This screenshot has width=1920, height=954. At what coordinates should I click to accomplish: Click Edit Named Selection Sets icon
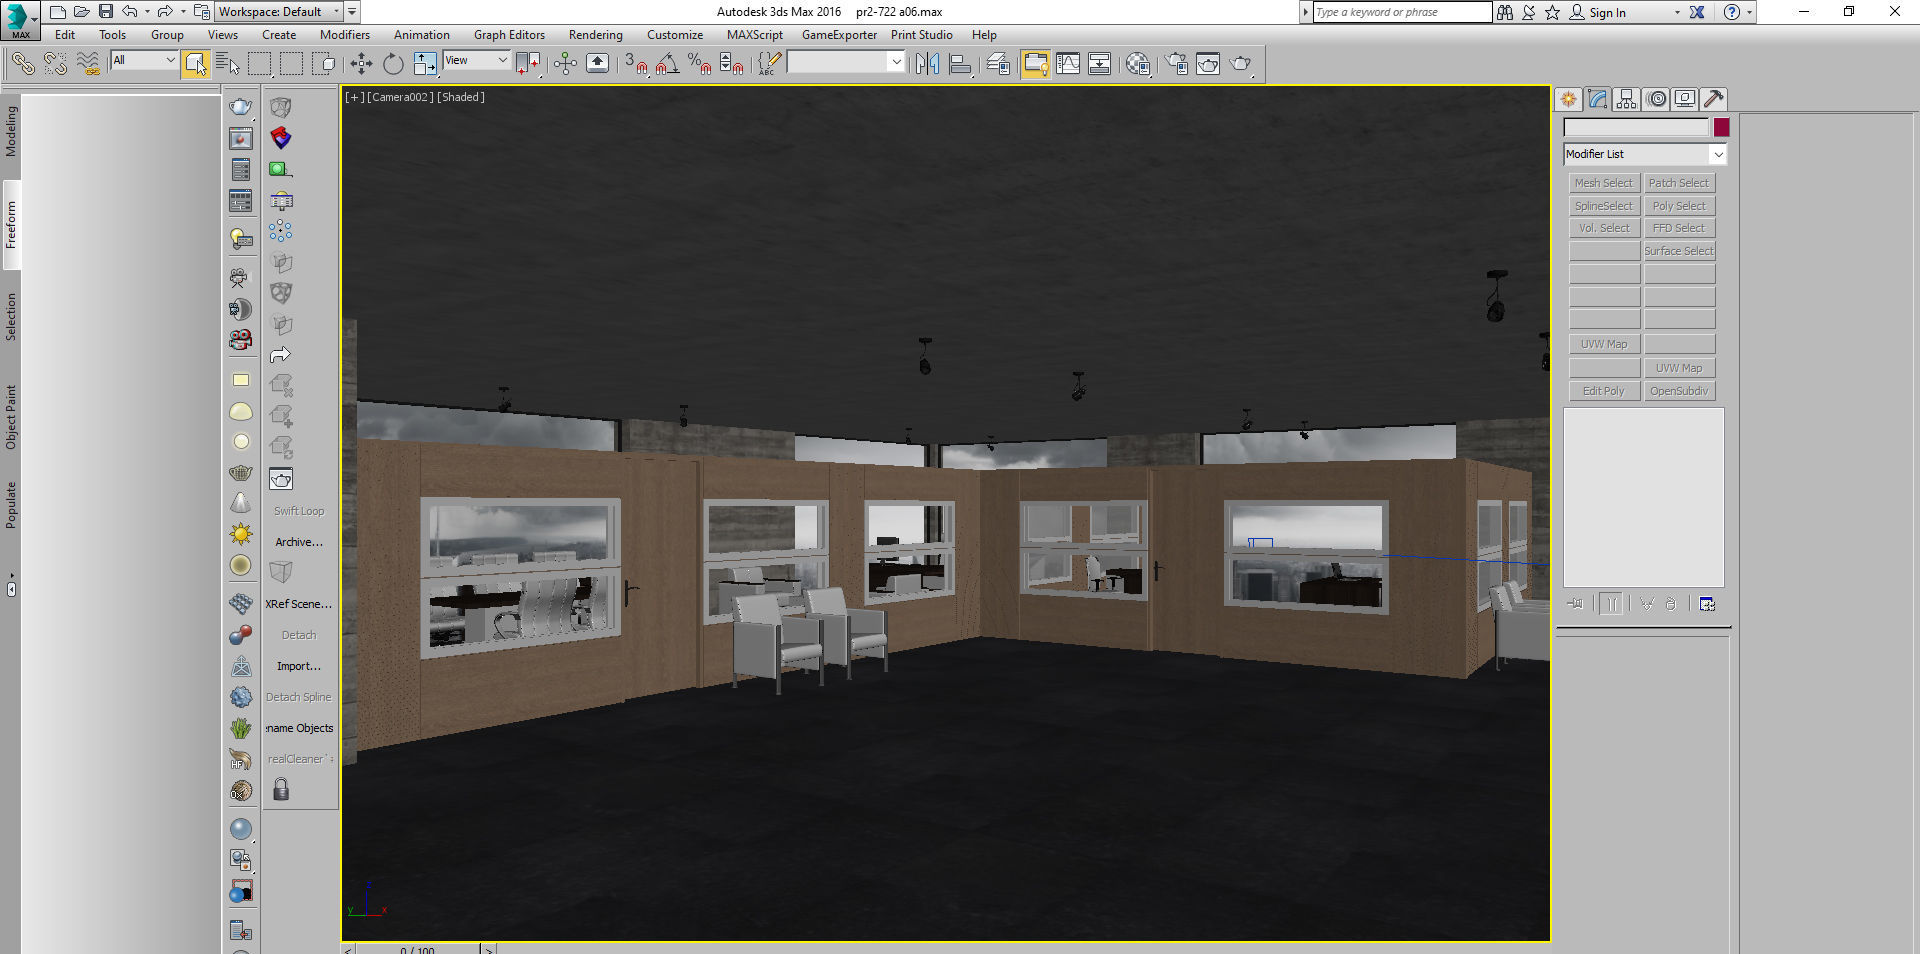pyautogui.click(x=768, y=64)
